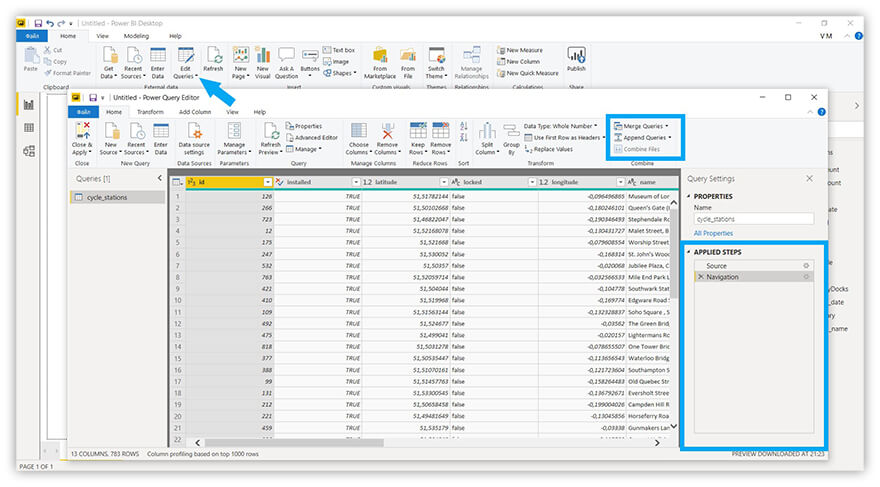Open Data view in left sidebar
Image resolution: width=880 pixels, height=487 pixels.
click(x=29, y=128)
